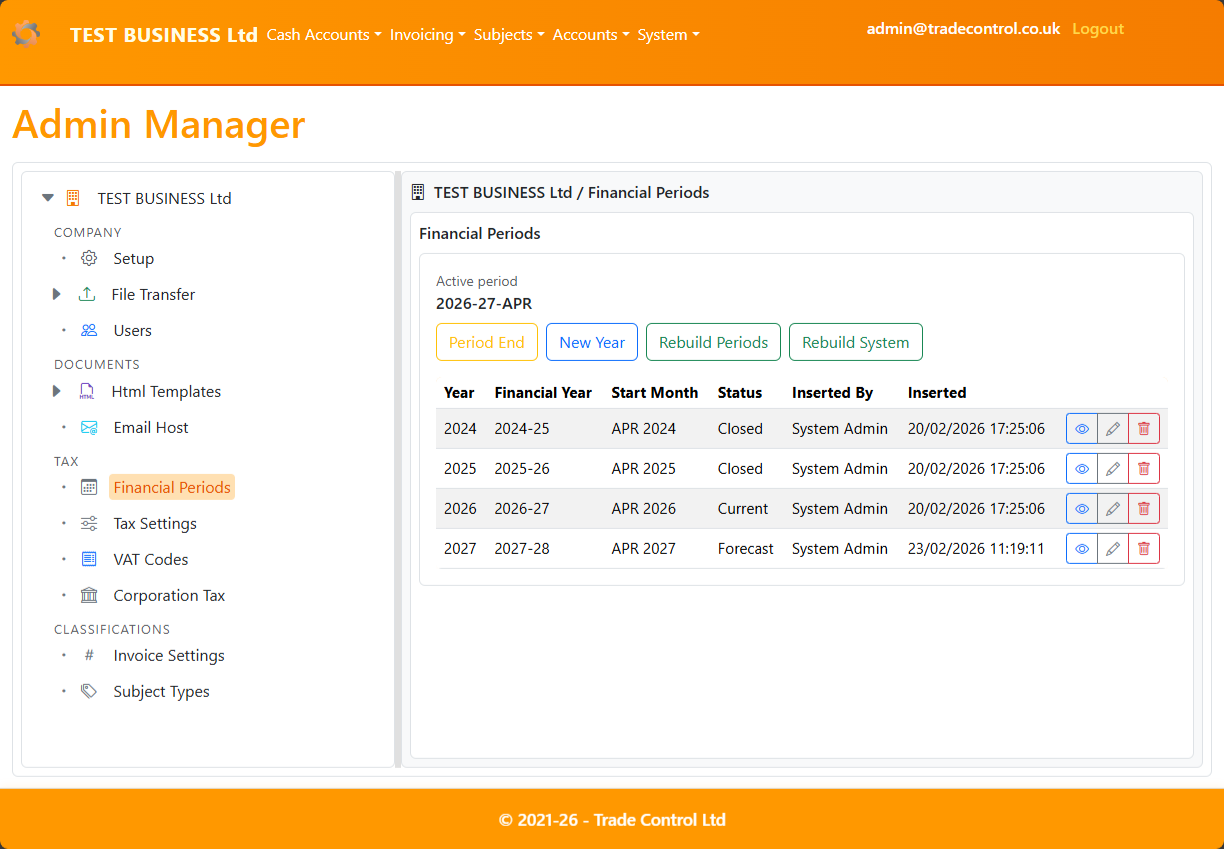Show details of 2027 Forecast via eye icon

pyautogui.click(x=1081, y=548)
